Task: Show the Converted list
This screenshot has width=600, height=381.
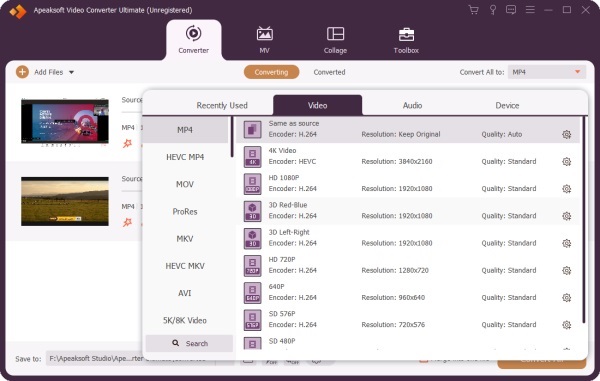Action: (329, 72)
